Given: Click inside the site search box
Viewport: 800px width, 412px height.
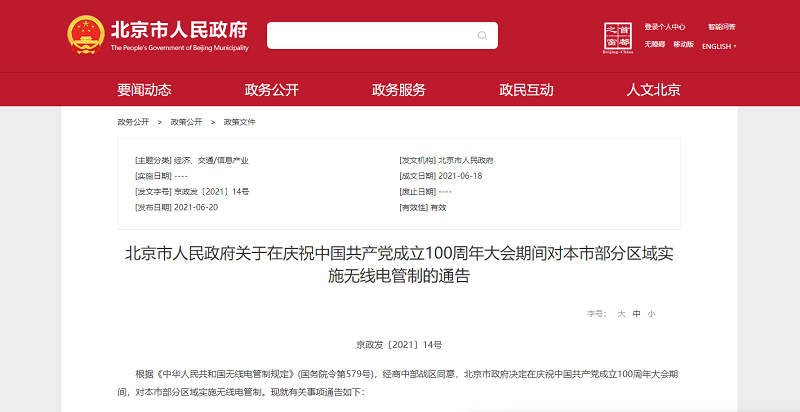Looking at the screenshot, I should (x=382, y=35).
